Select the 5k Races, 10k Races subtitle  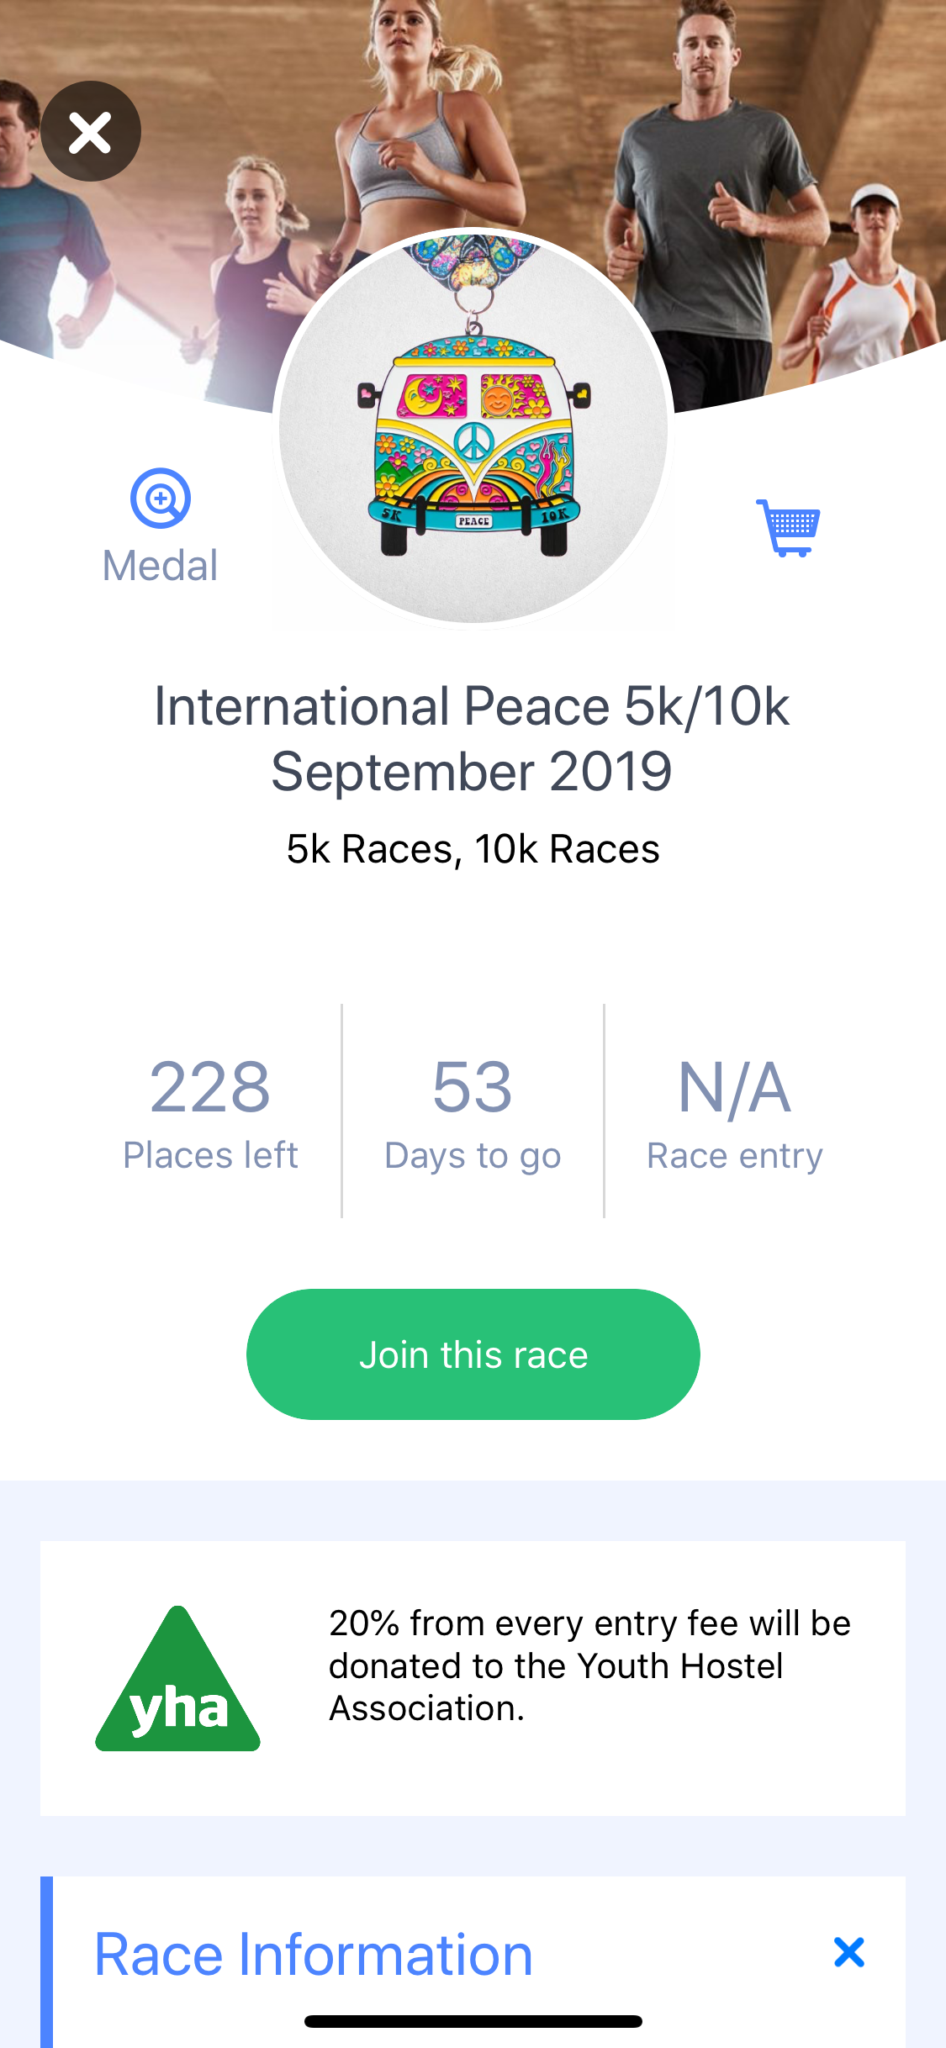click(x=472, y=849)
